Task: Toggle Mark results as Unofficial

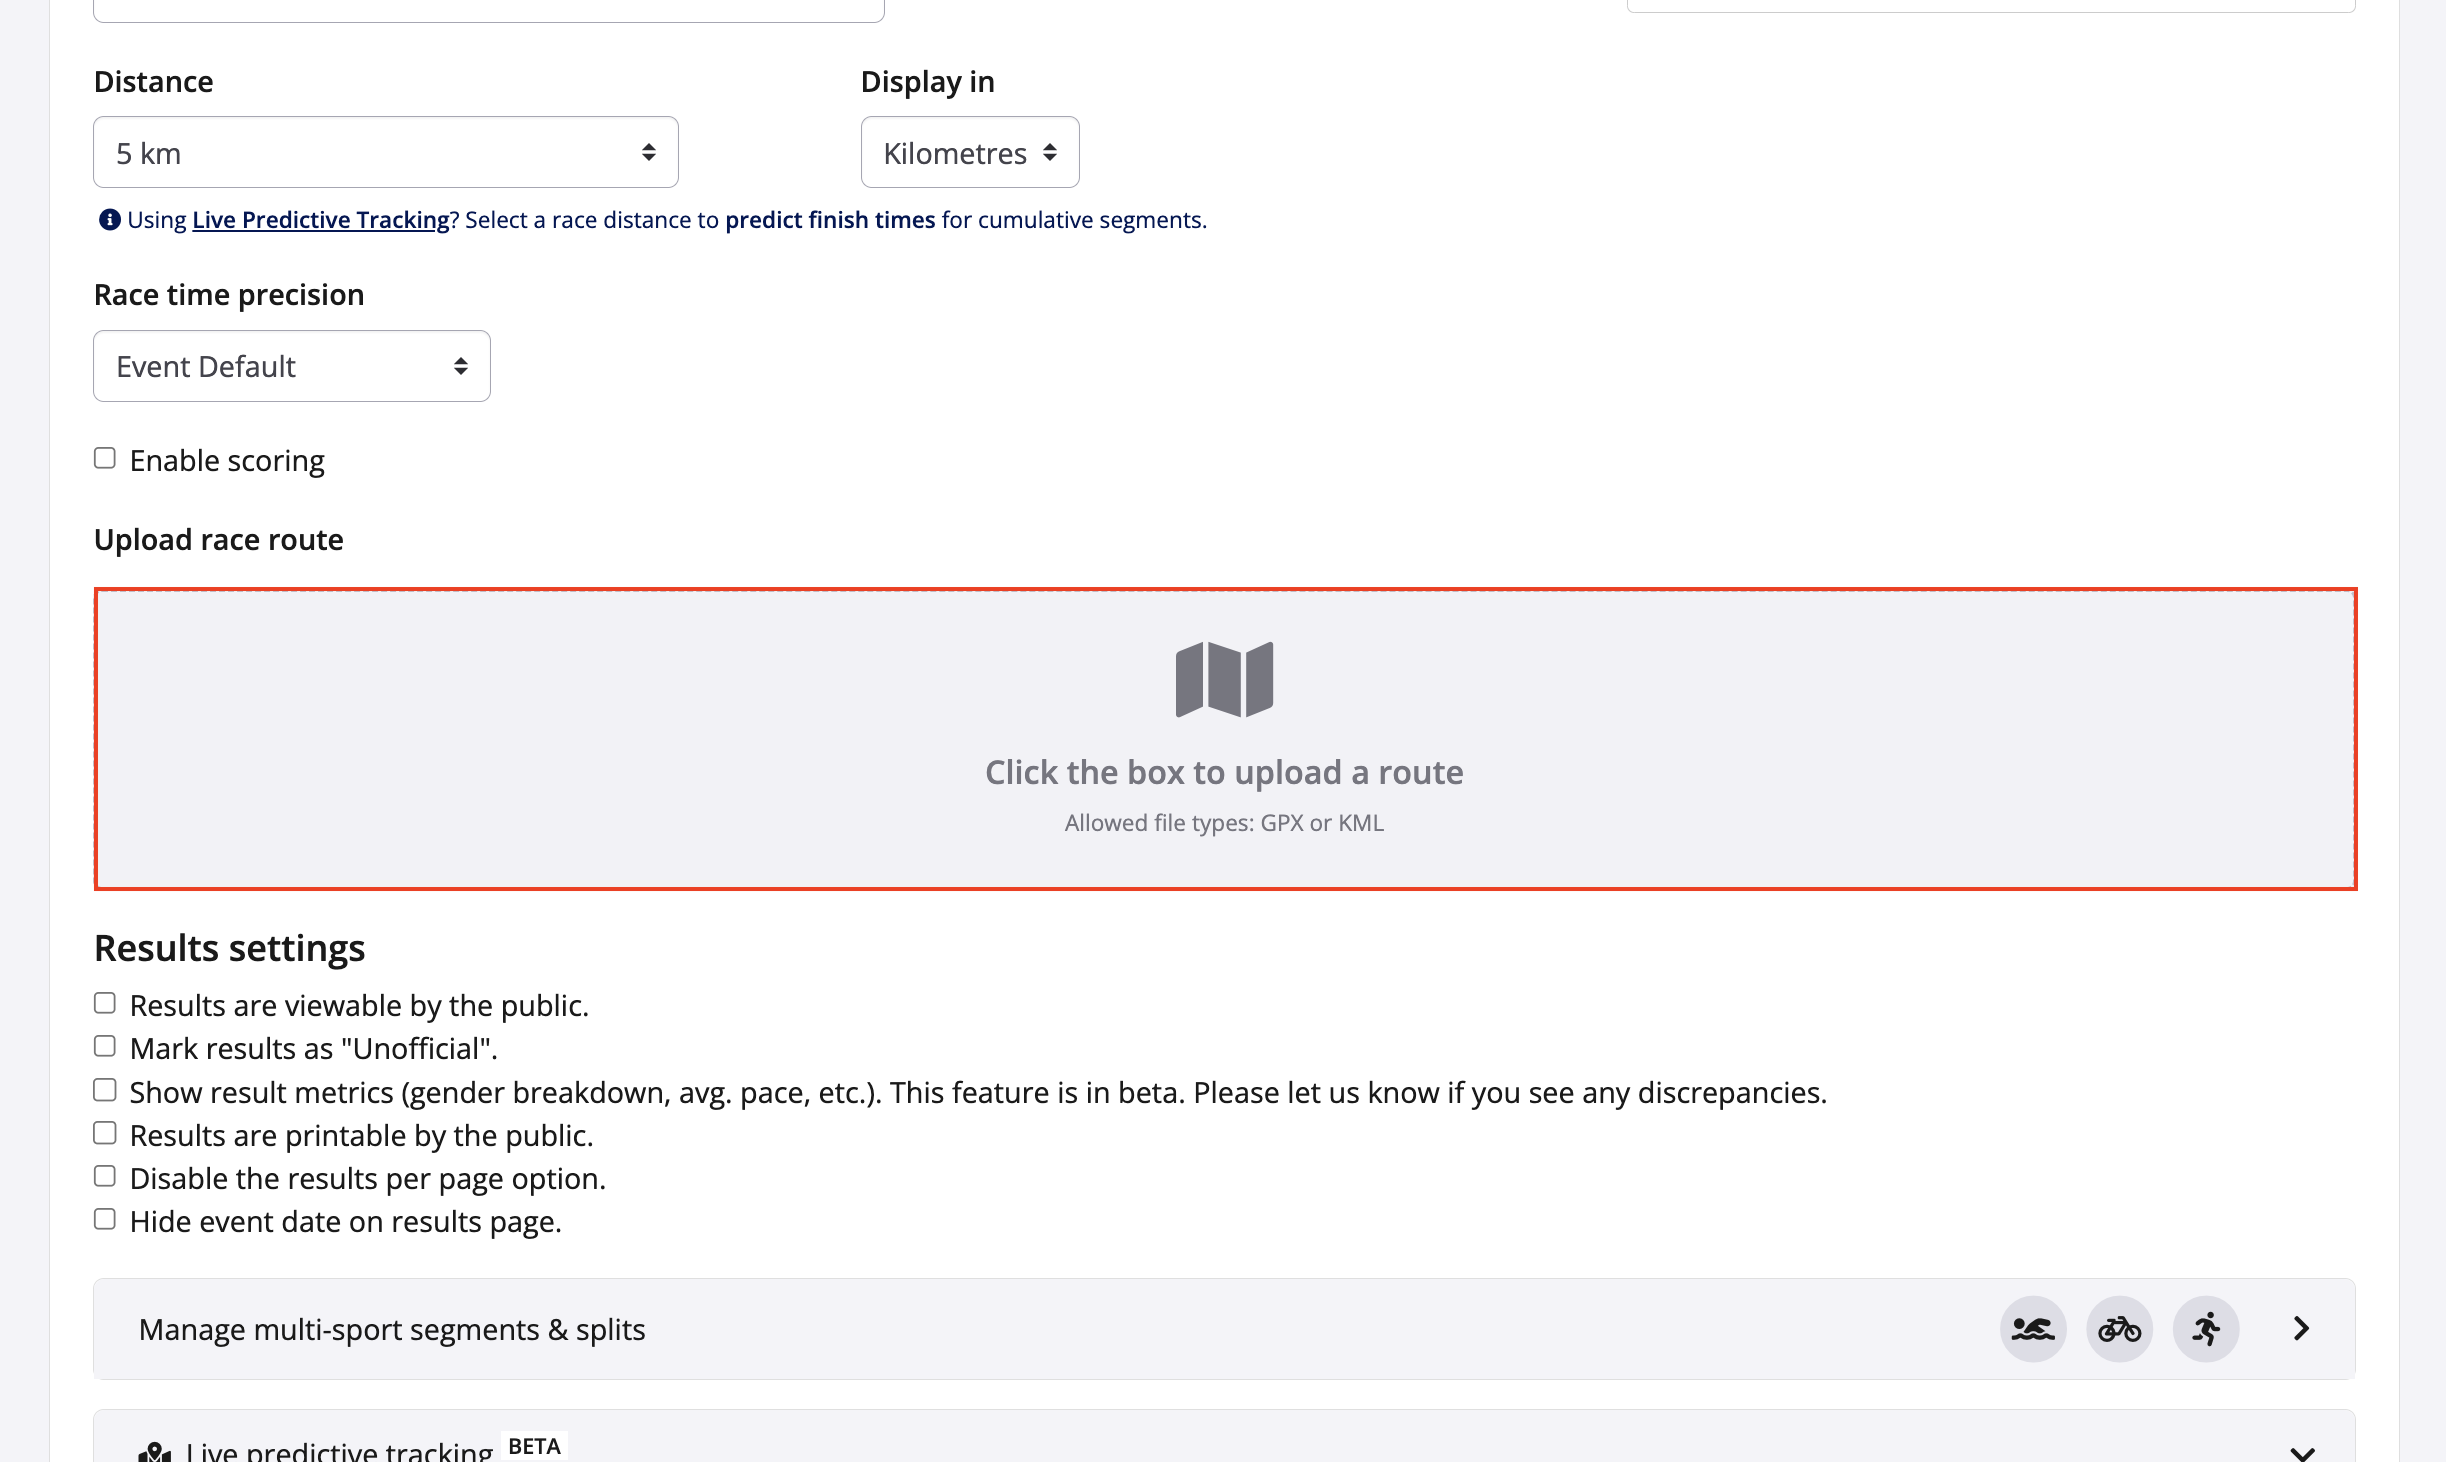Action: click(x=105, y=1046)
